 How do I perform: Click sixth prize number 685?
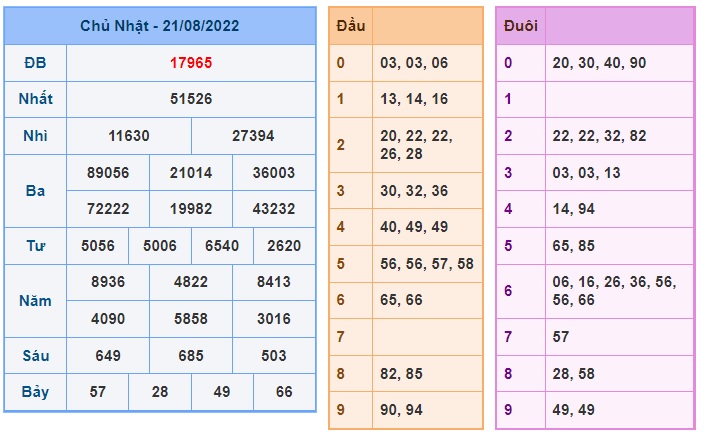[x=191, y=356]
